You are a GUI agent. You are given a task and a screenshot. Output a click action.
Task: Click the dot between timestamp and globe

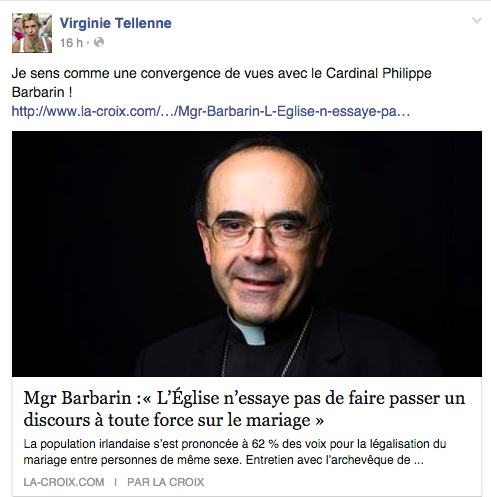tap(88, 43)
